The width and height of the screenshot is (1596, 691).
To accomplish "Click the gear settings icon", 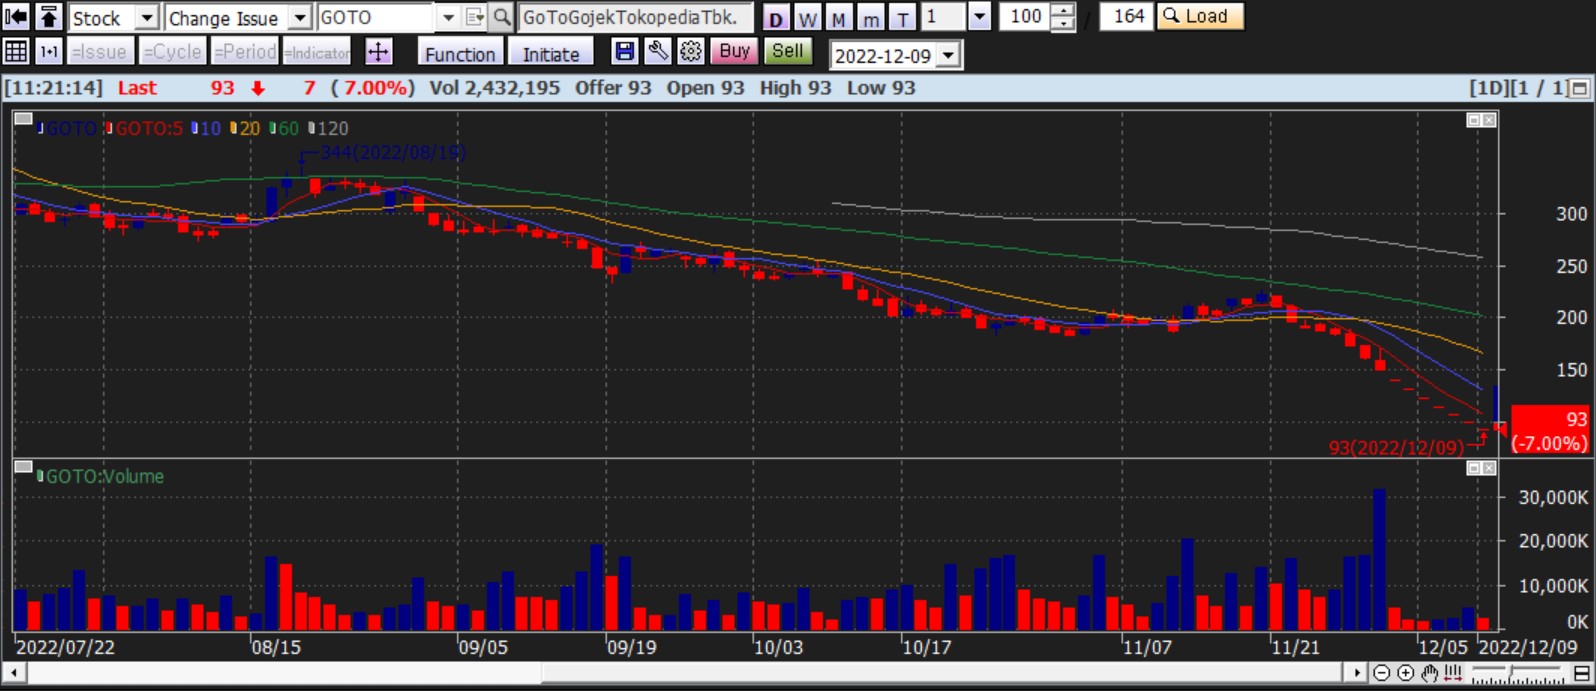I will pos(691,52).
